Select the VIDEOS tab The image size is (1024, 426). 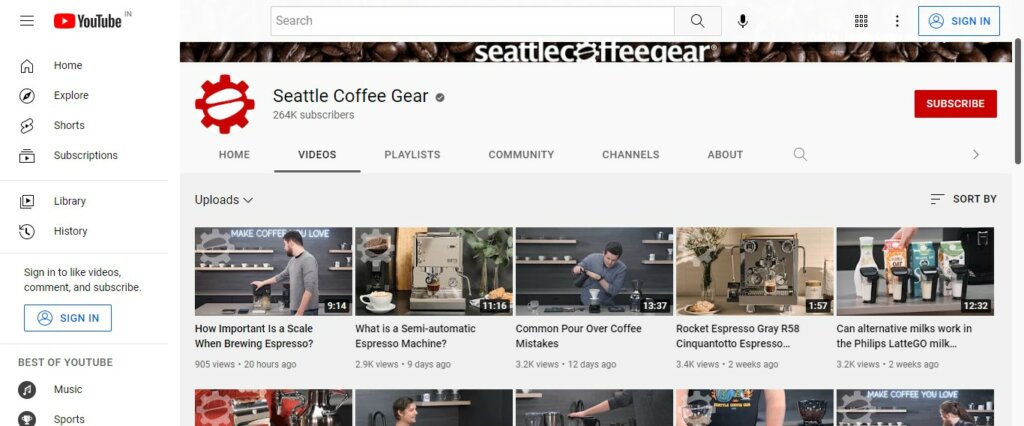(317, 155)
